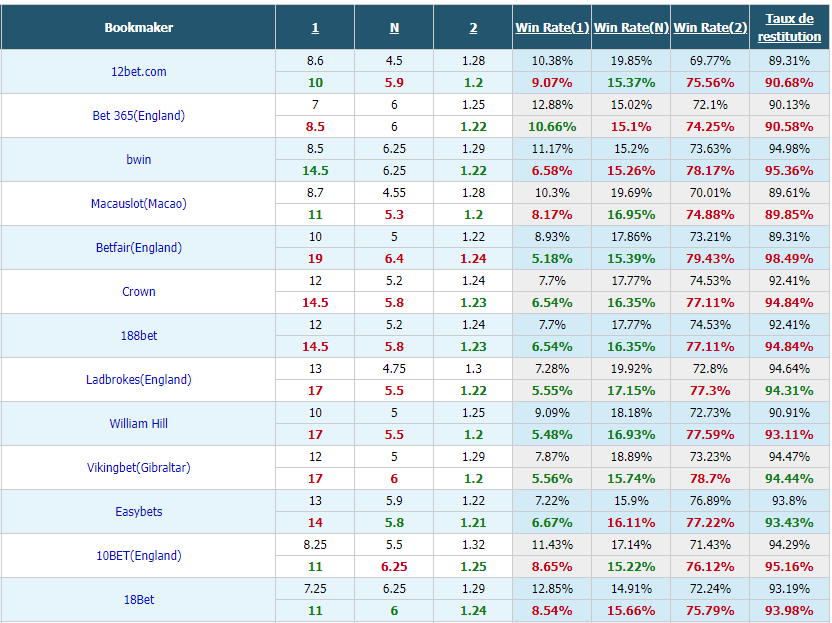832x623 pixels.
Task: Open the 12bet.com bookmaker link
Action: click(x=138, y=72)
